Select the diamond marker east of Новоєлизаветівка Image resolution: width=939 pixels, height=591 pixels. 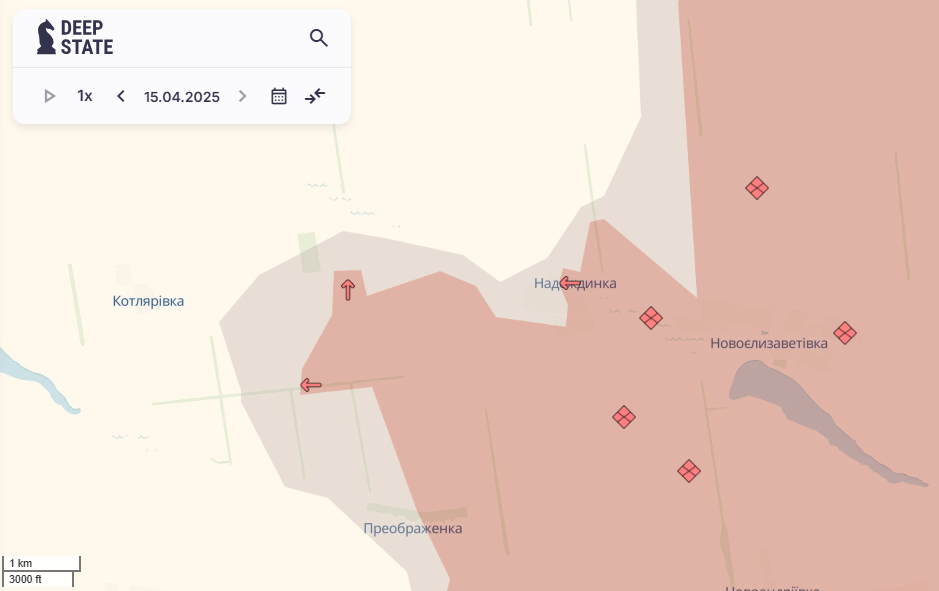(x=845, y=333)
